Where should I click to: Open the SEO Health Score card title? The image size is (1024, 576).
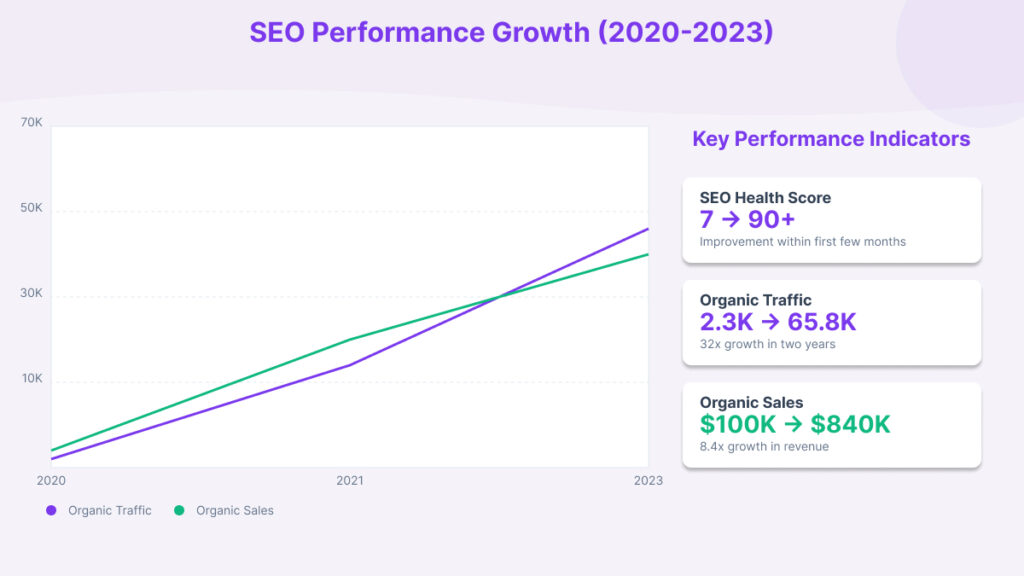click(x=765, y=198)
